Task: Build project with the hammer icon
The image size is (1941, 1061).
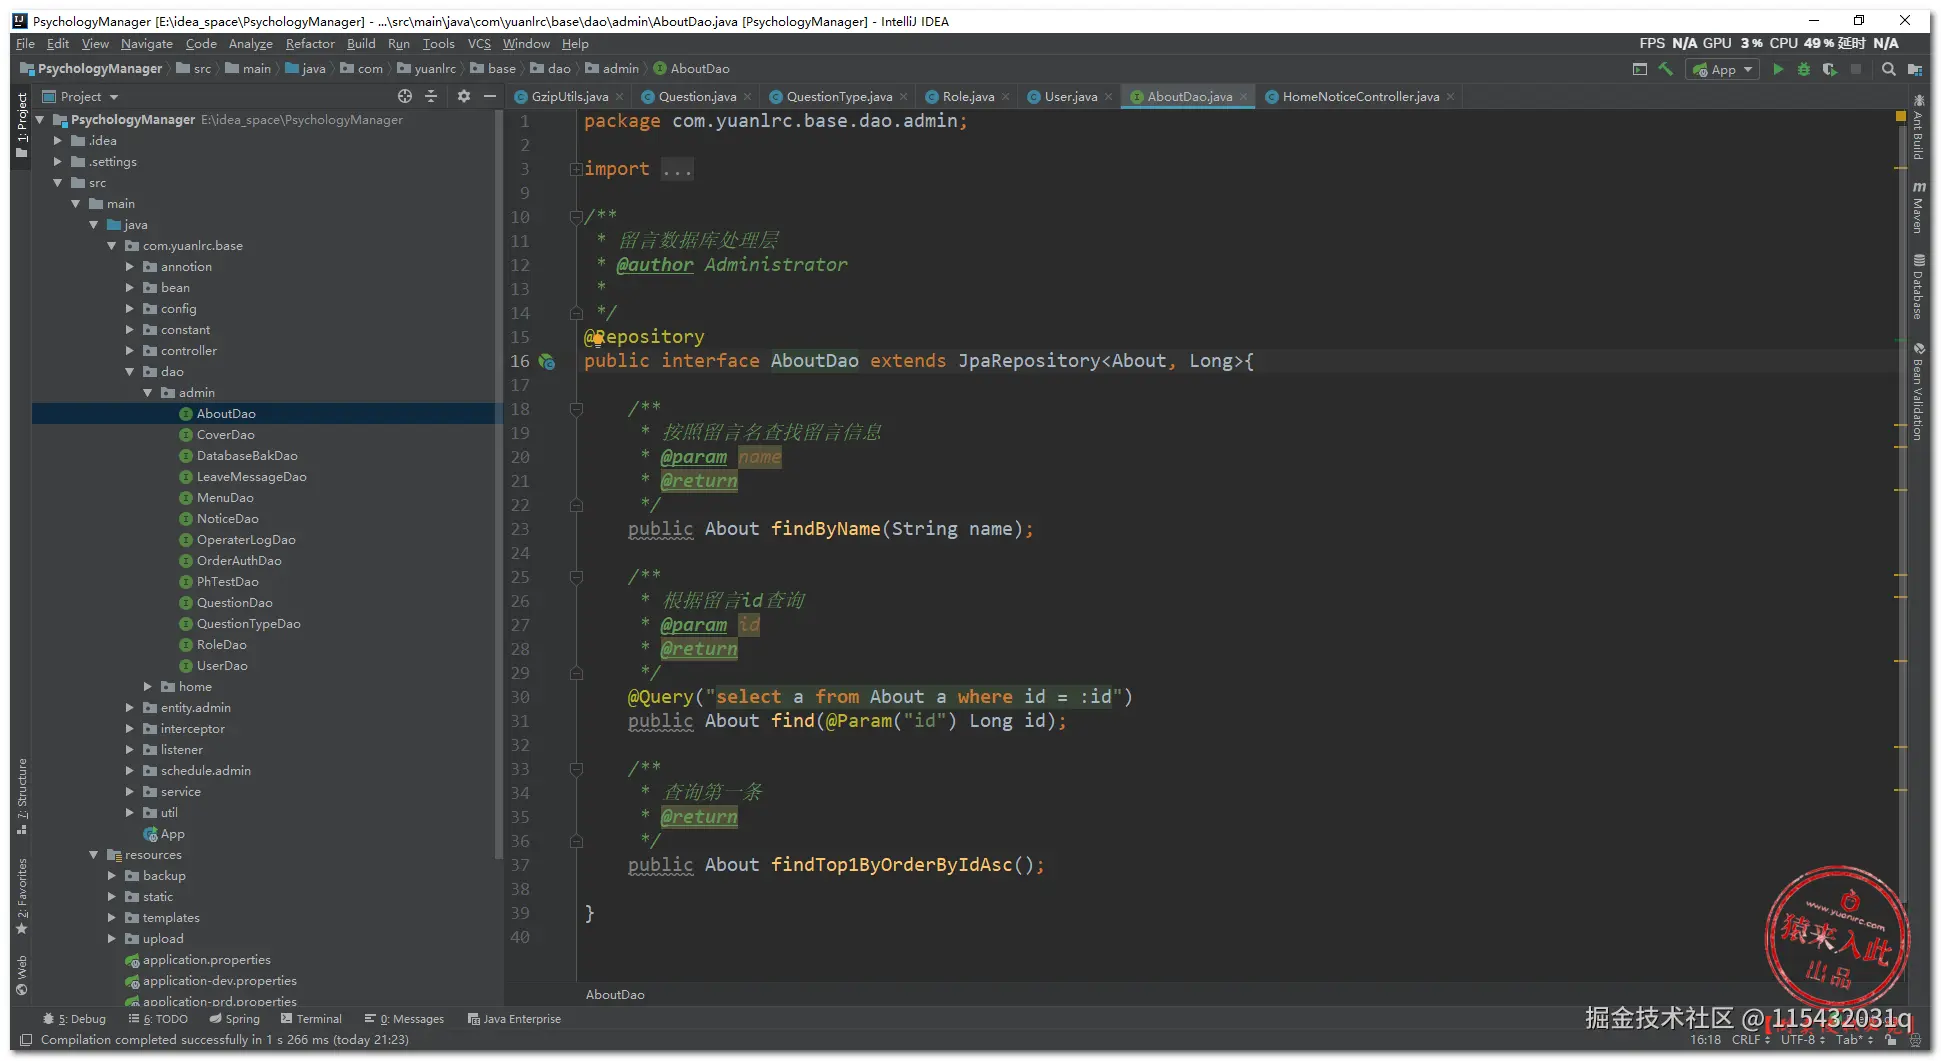Action: [1665, 69]
